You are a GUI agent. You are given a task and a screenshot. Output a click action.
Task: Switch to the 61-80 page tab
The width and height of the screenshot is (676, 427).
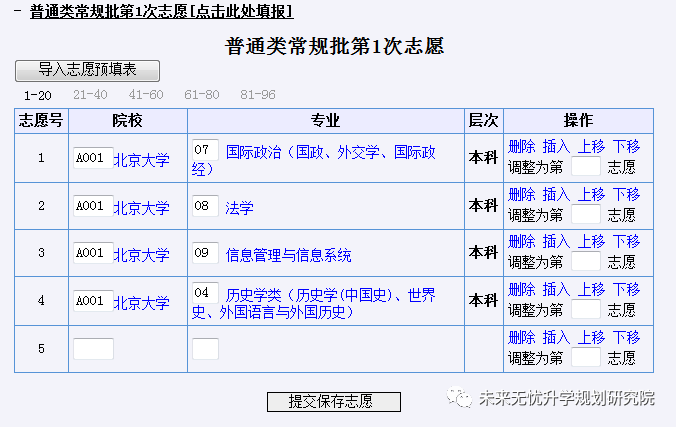(202, 94)
